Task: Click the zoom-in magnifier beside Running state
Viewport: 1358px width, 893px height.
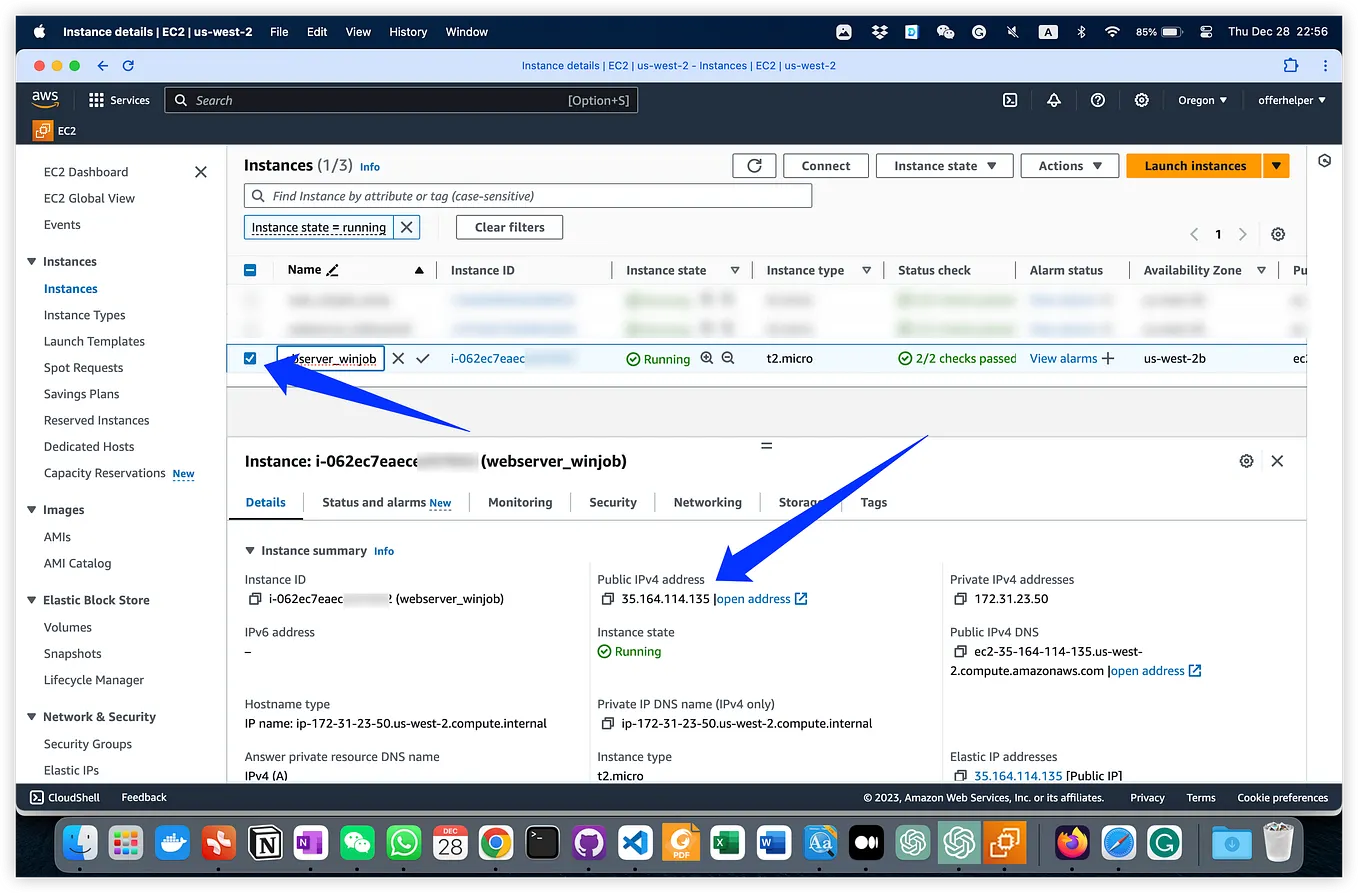Action: point(706,358)
